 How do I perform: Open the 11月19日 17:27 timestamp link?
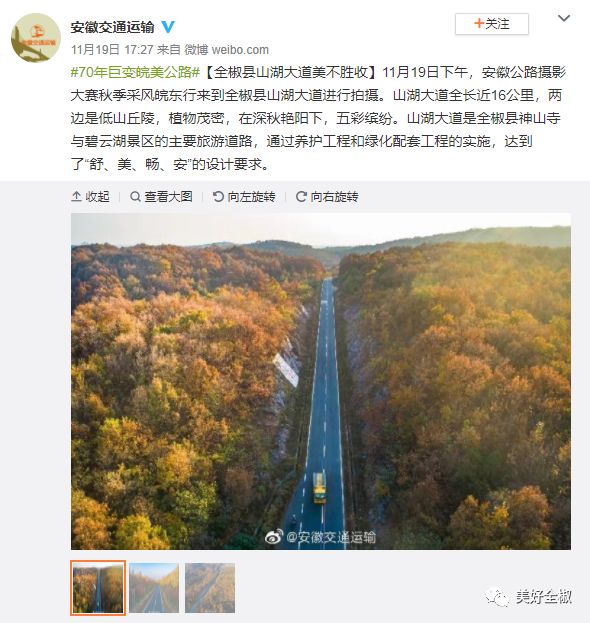(112, 50)
